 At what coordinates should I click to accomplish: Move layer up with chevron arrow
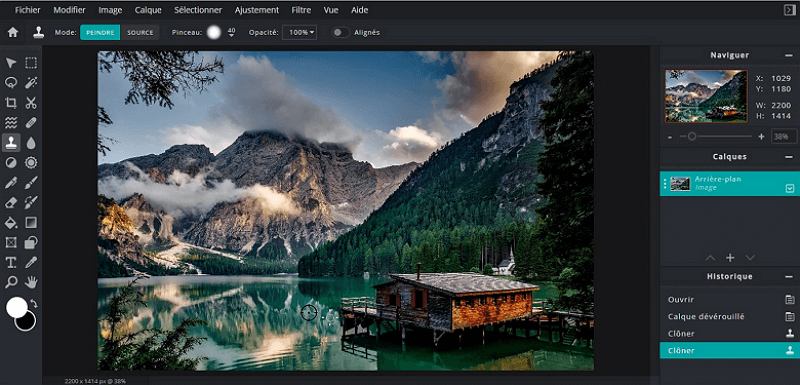710,258
